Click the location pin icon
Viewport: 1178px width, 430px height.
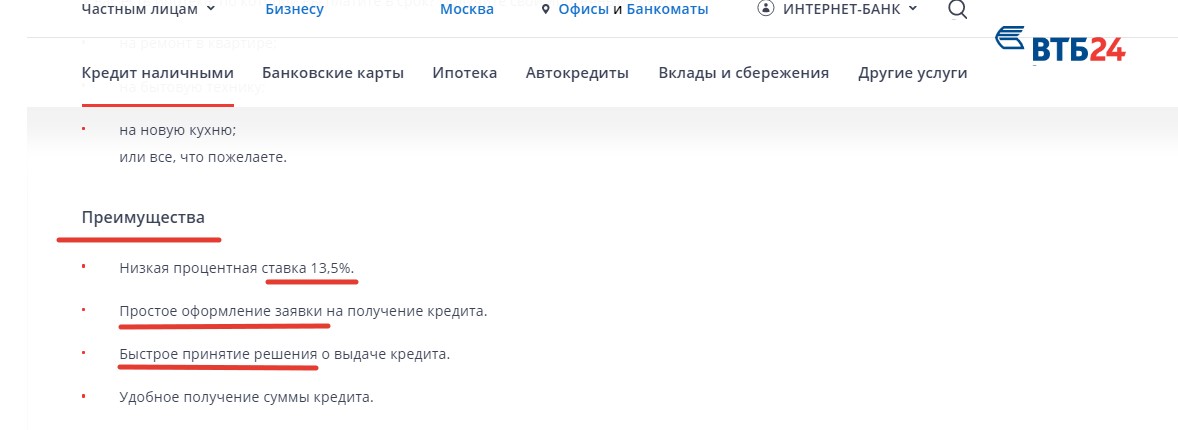pos(545,10)
